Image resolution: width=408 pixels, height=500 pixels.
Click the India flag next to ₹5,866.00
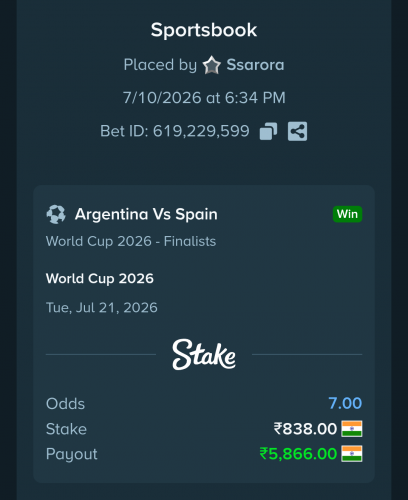pos(352,454)
